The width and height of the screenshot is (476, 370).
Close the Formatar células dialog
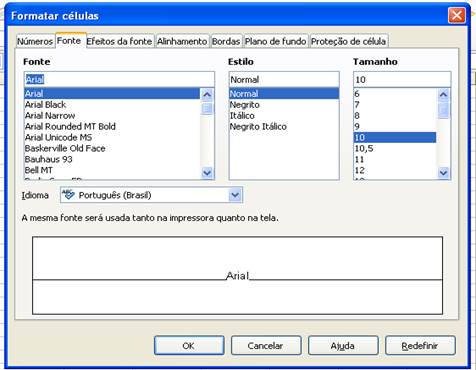point(456,15)
